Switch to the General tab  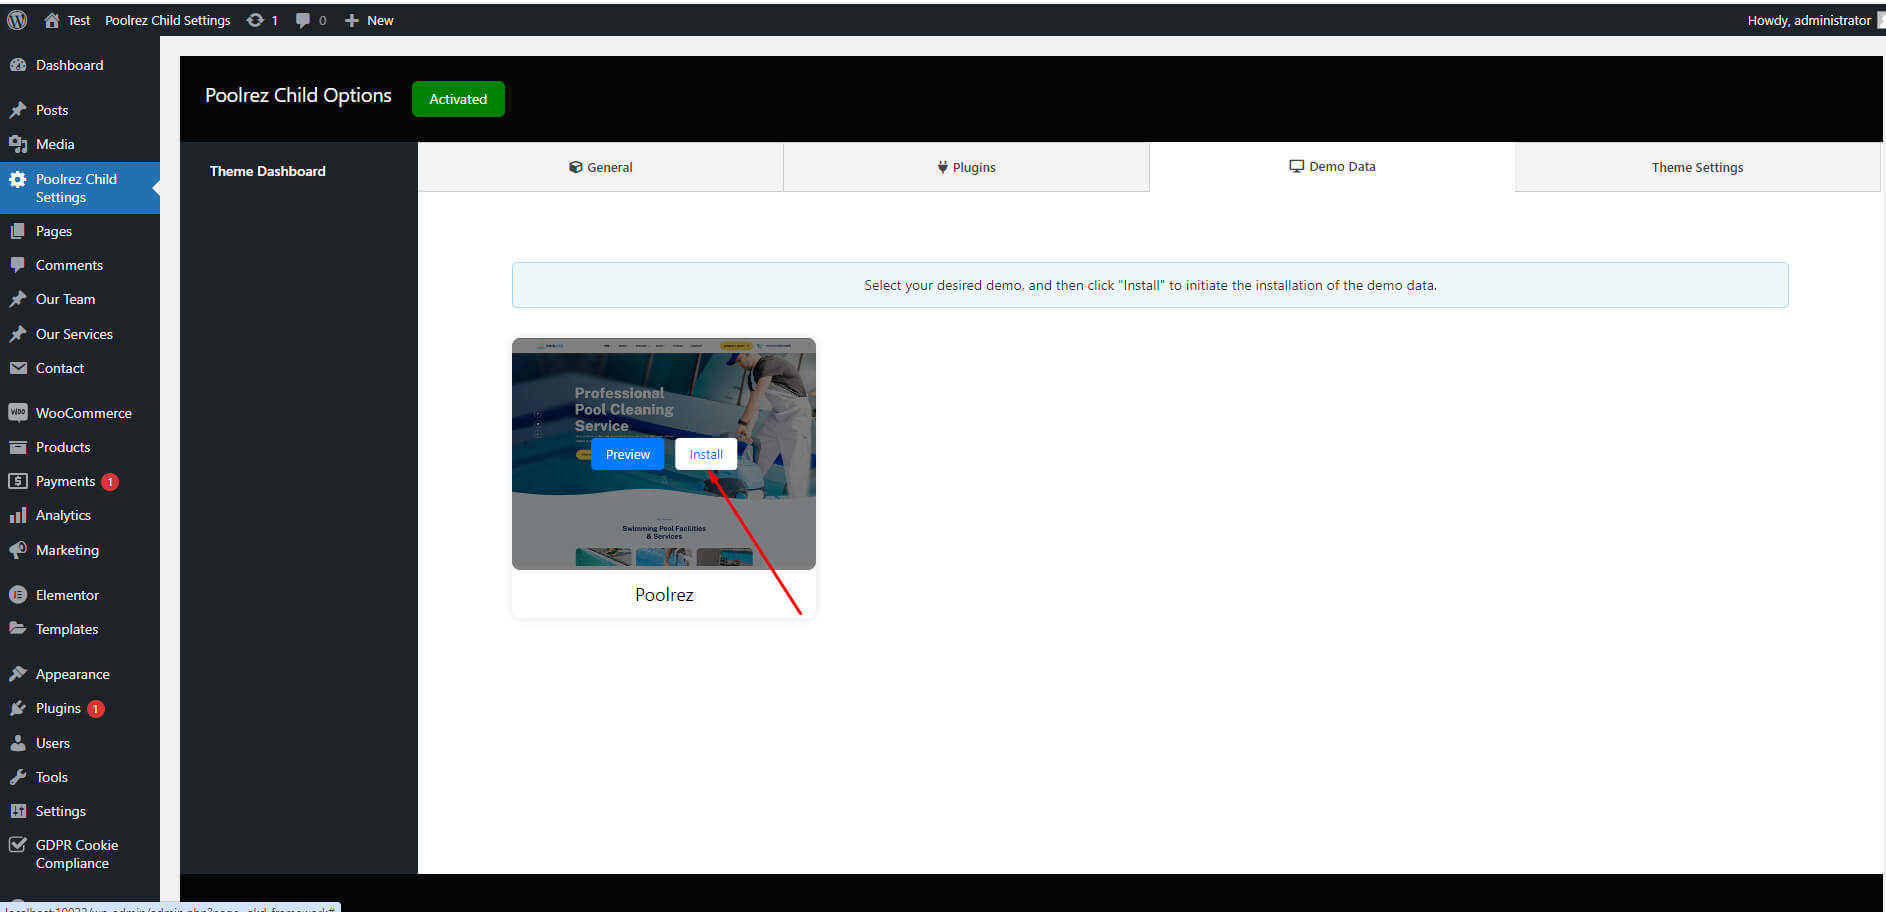(600, 167)
